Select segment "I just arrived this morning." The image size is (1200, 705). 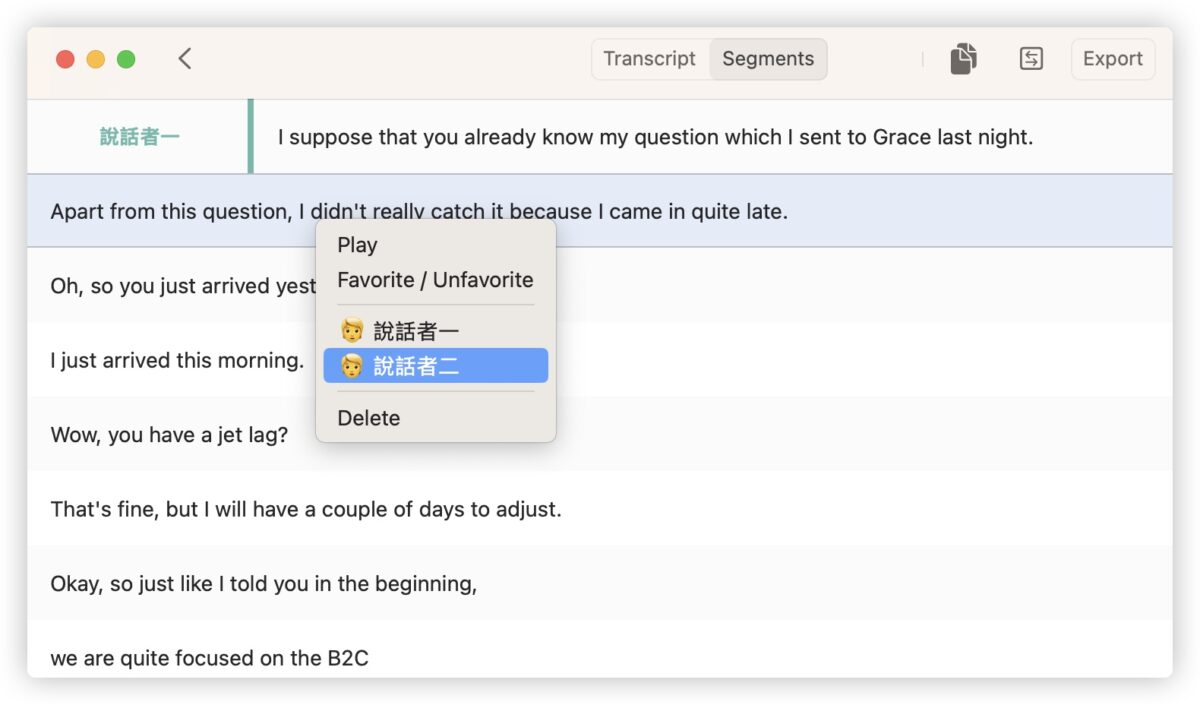pyautogui.click(x=600, y=360)
